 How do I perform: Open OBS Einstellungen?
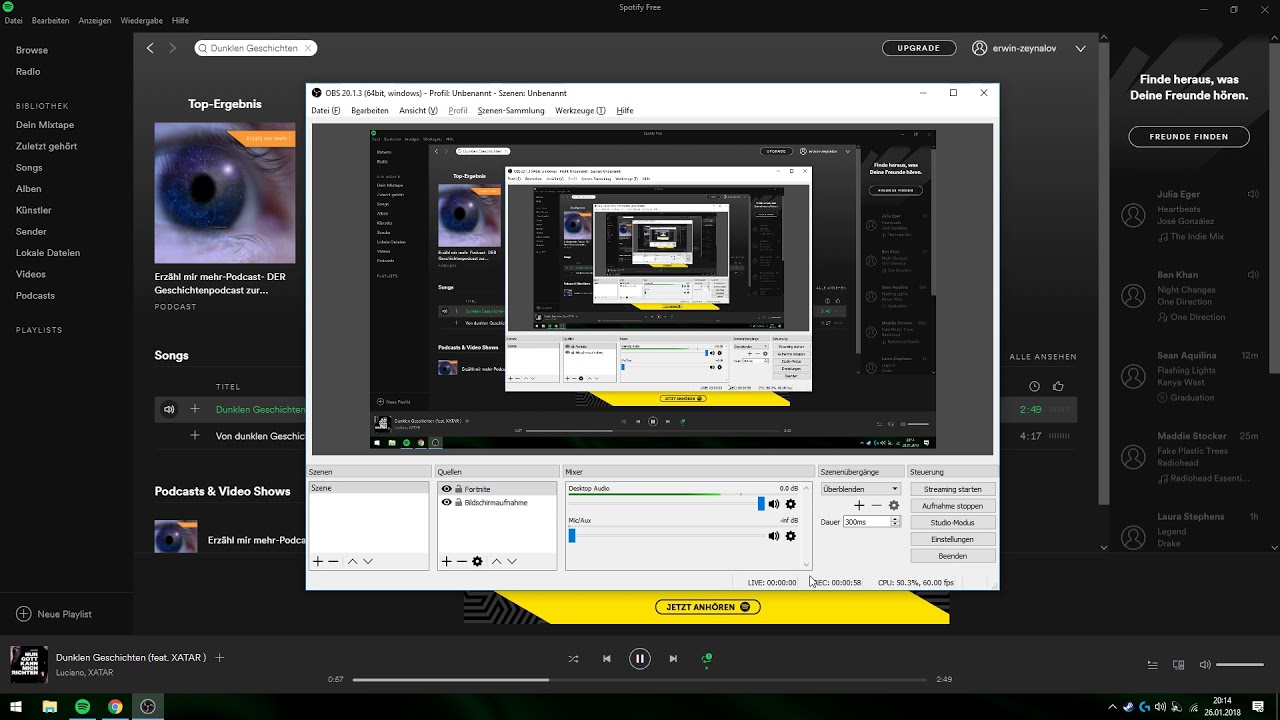pyautogui.click(x=953, y=539)
